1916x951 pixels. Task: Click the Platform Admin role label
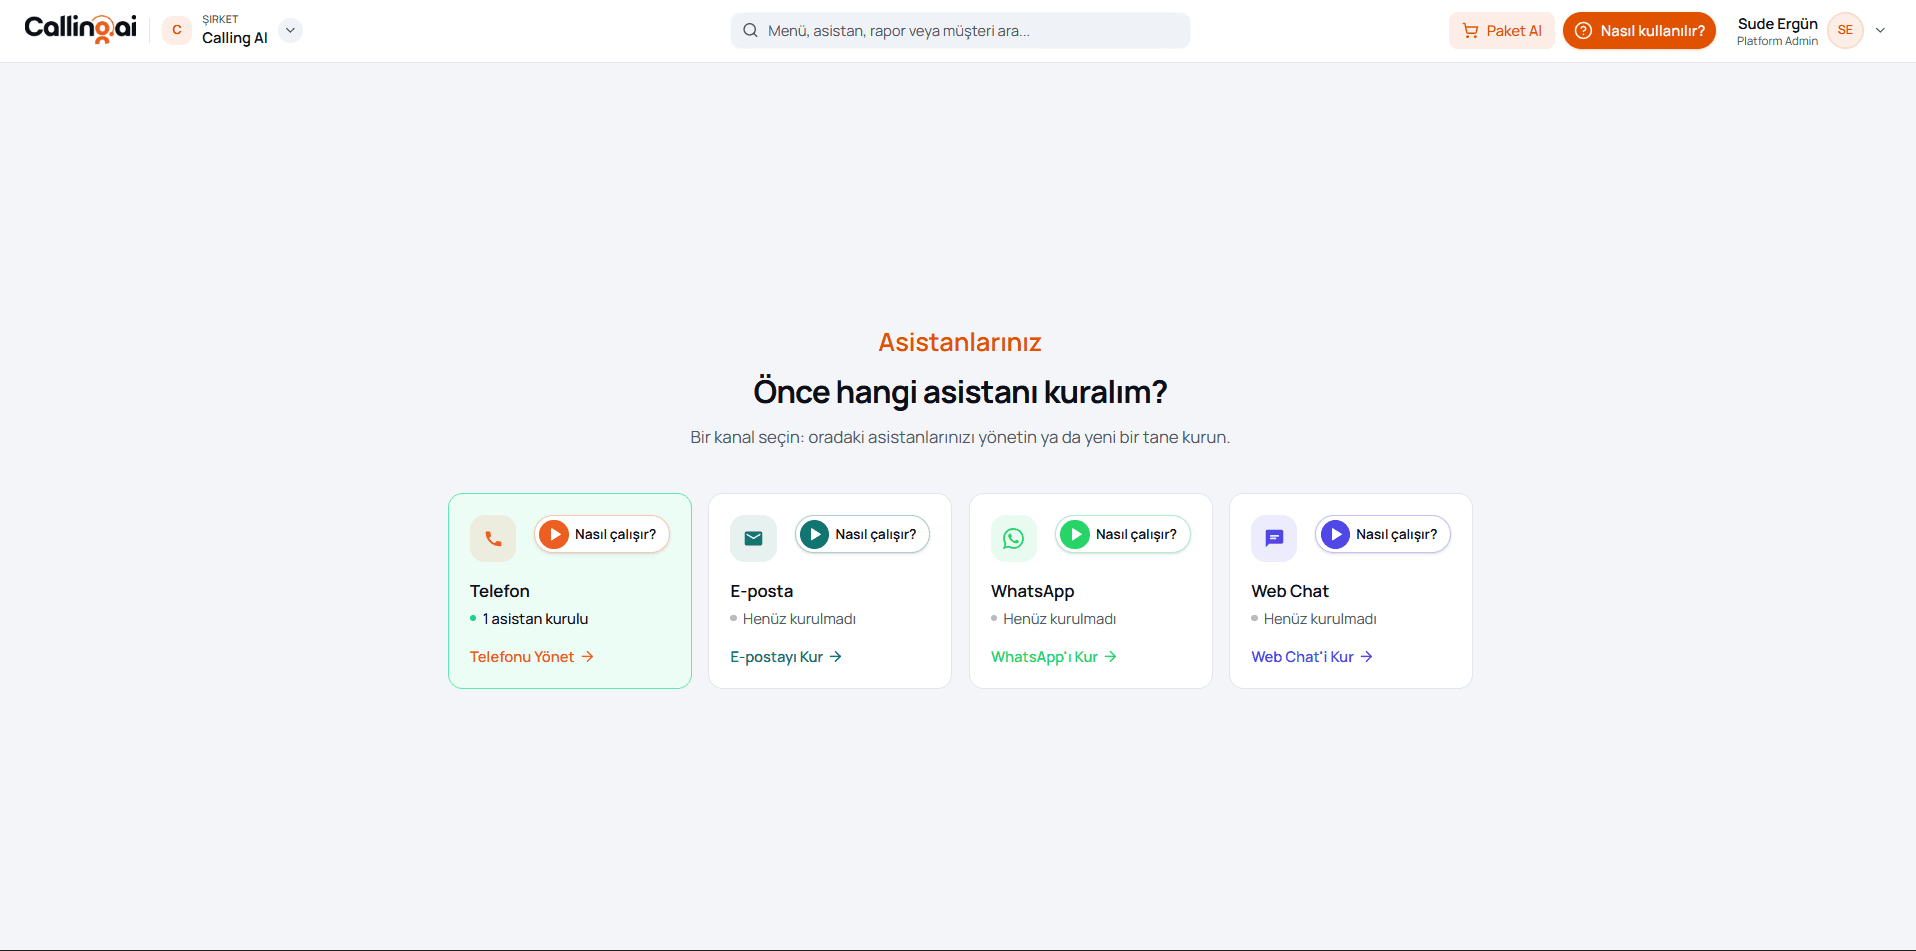tap(1777, 42)
